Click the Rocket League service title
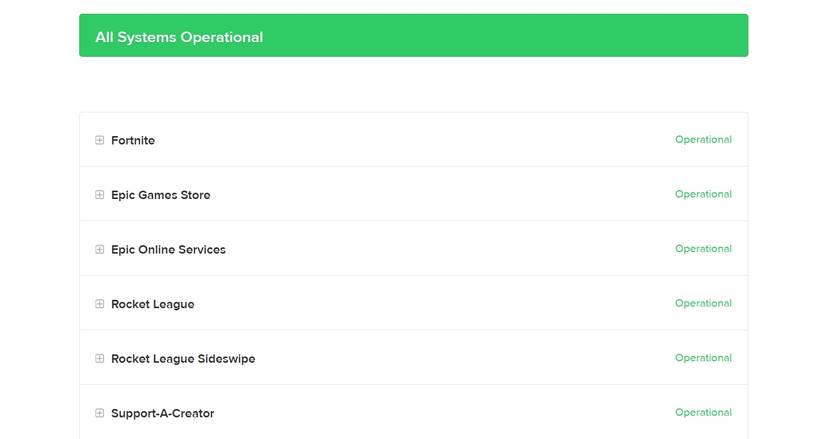 pos(153,304)
